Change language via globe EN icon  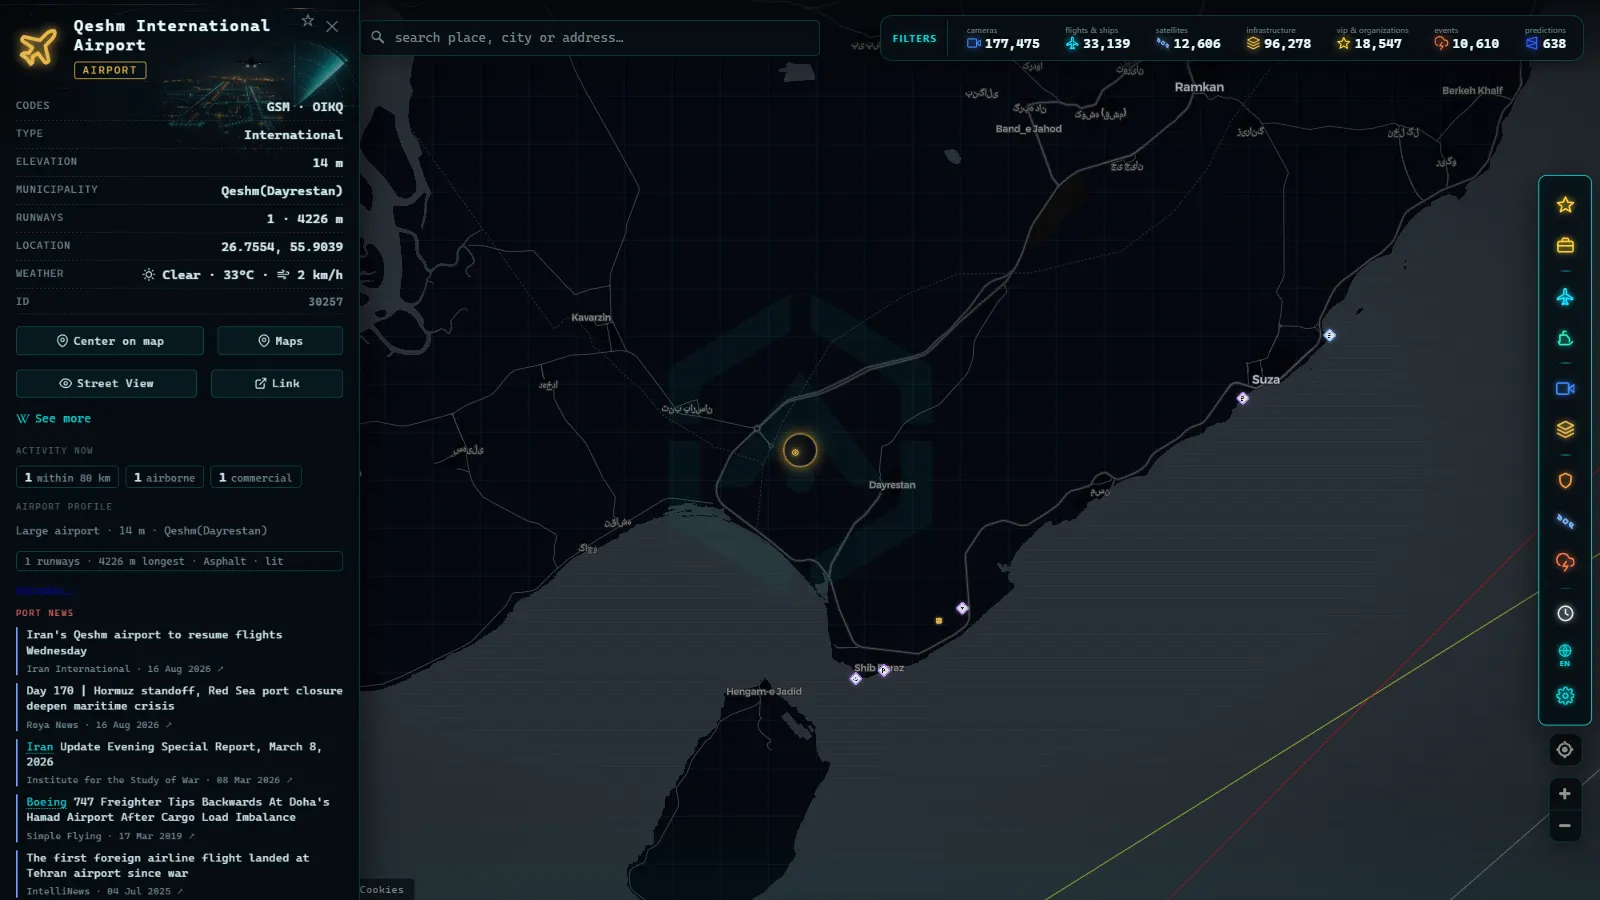1565,655
